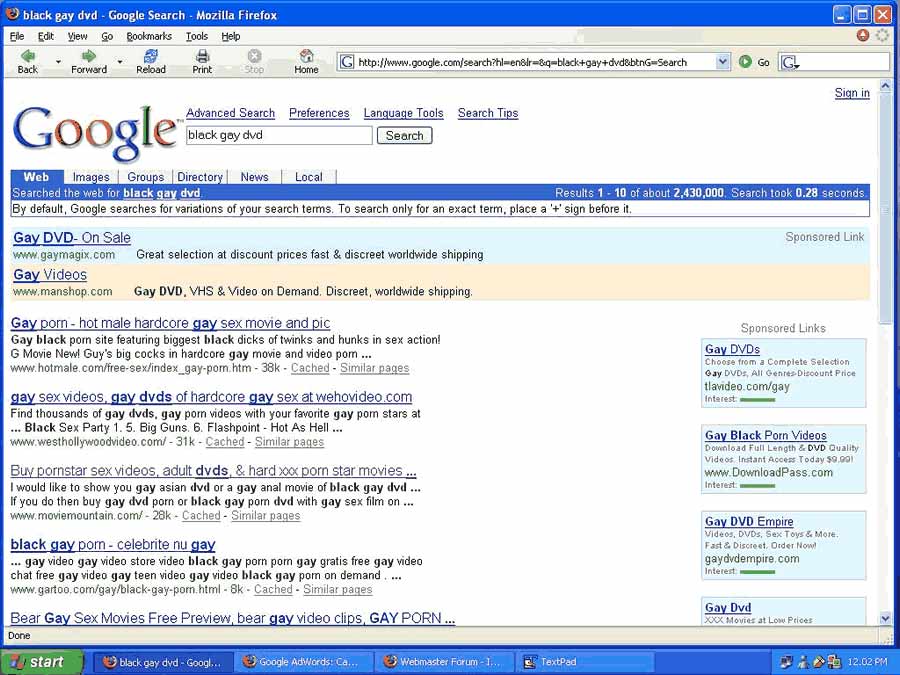Open the Preferences link
The height and width of the screenshot is (675, 900).
point(319,113)
